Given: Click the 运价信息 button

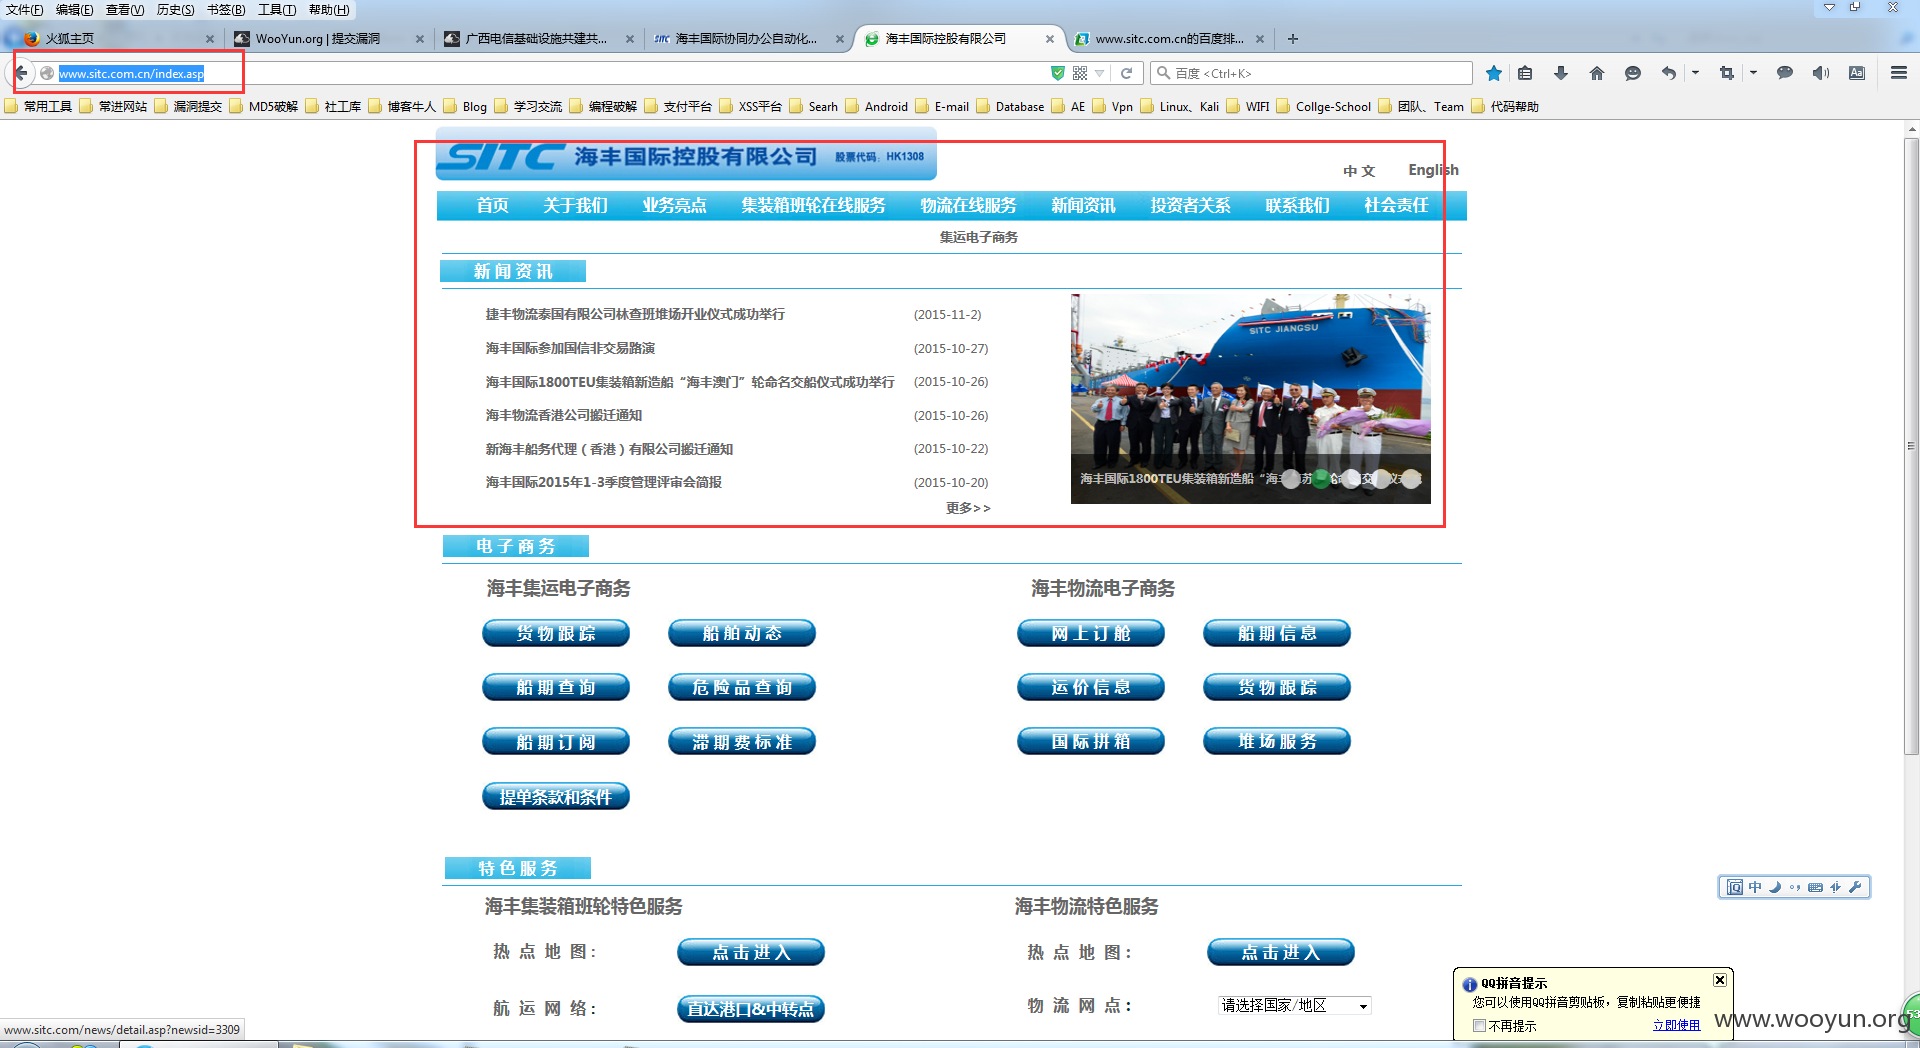Looking at the screenshot, I should [x=1091, y=687].
